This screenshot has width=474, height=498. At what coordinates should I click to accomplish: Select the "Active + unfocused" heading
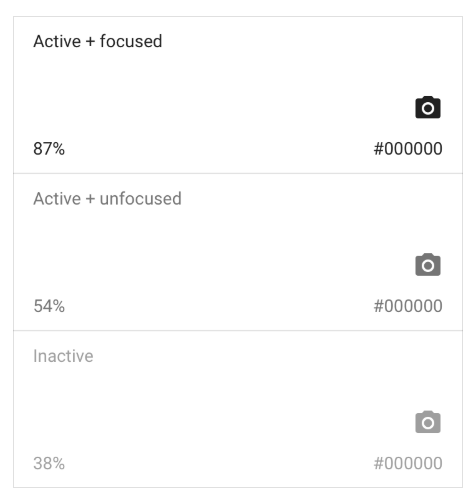(x=107, y=199)
